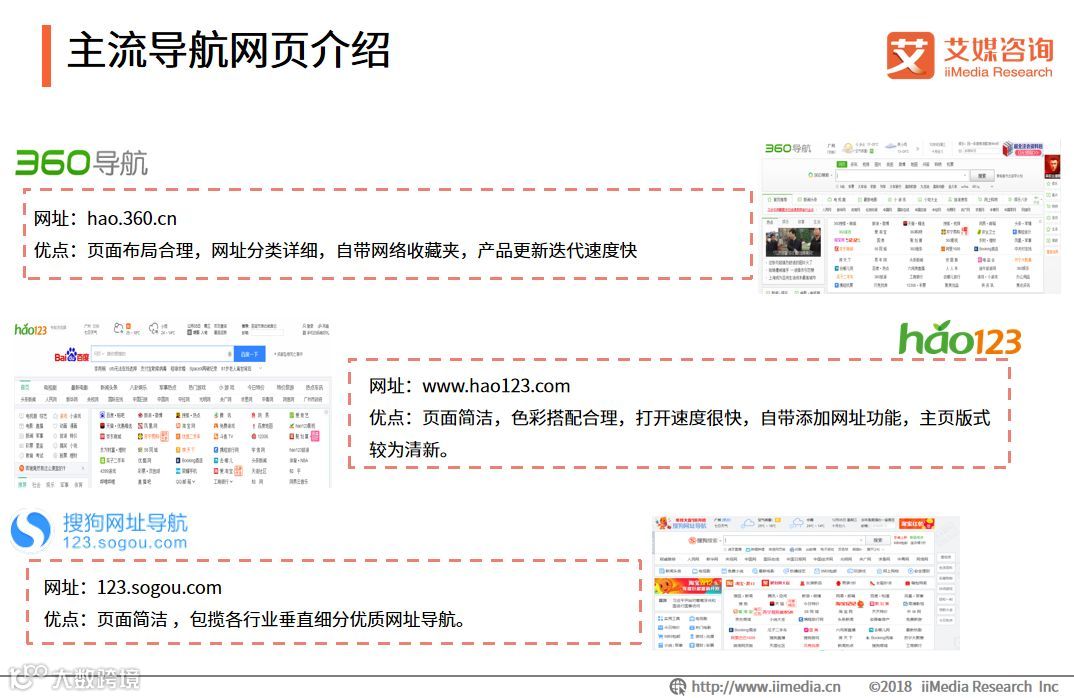This screenshot has height=698, width=1074.
Task: Open the http://www.iimedia.cn footer link
Action: click(x=766, y=686)
